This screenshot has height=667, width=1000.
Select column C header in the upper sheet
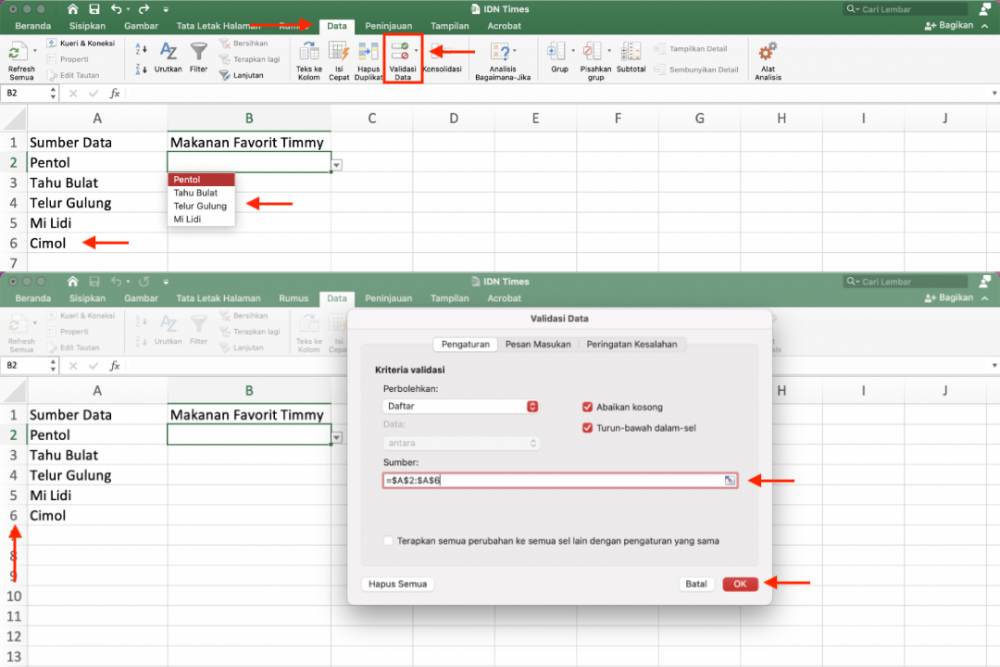click(372, 119)
